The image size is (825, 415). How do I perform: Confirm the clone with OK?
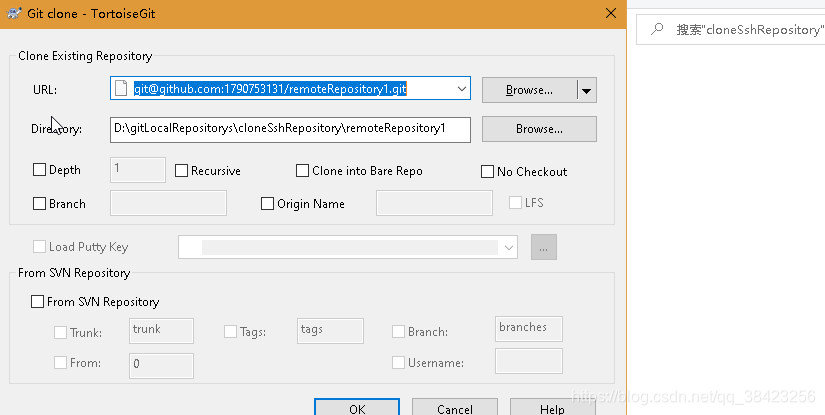(357, 407)
